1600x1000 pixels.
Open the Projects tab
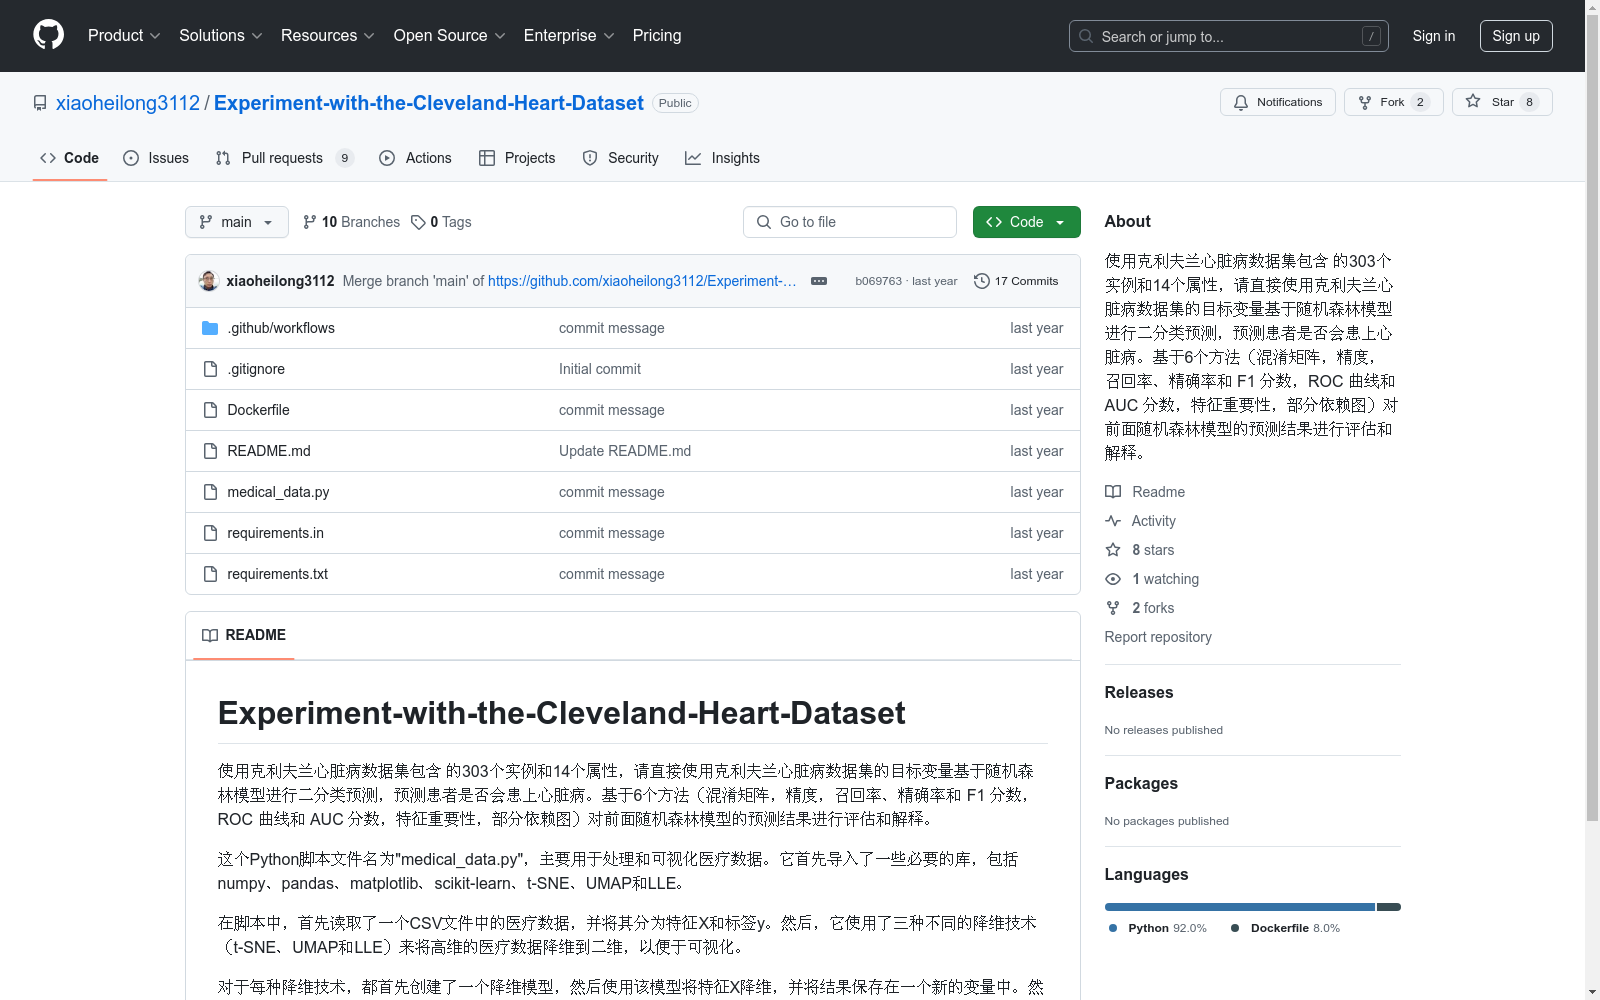pos(517,158)
